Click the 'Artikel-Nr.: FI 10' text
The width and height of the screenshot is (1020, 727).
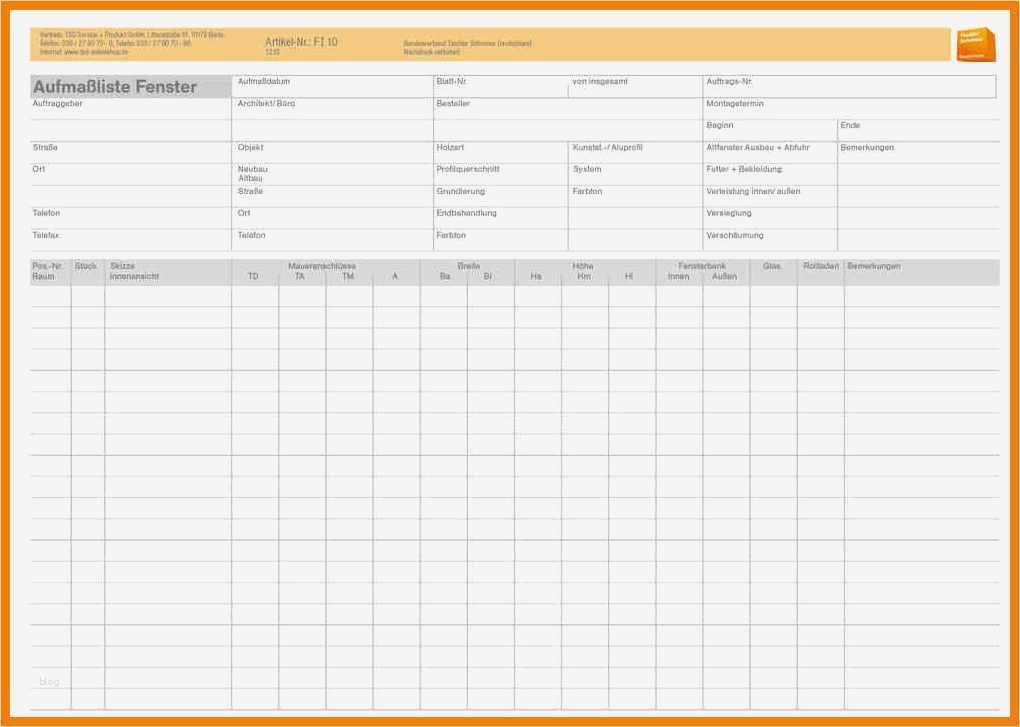click(301, 42)
